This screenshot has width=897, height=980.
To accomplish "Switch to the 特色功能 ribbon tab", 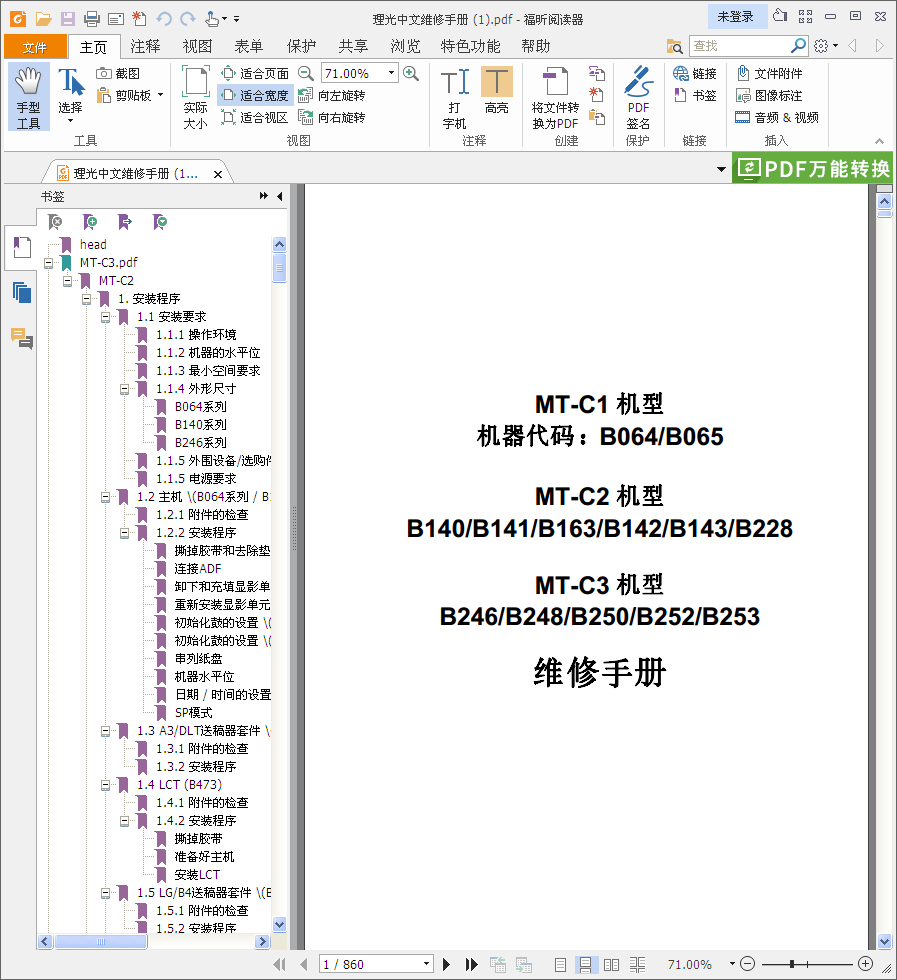I will click(x=470, y=46).
